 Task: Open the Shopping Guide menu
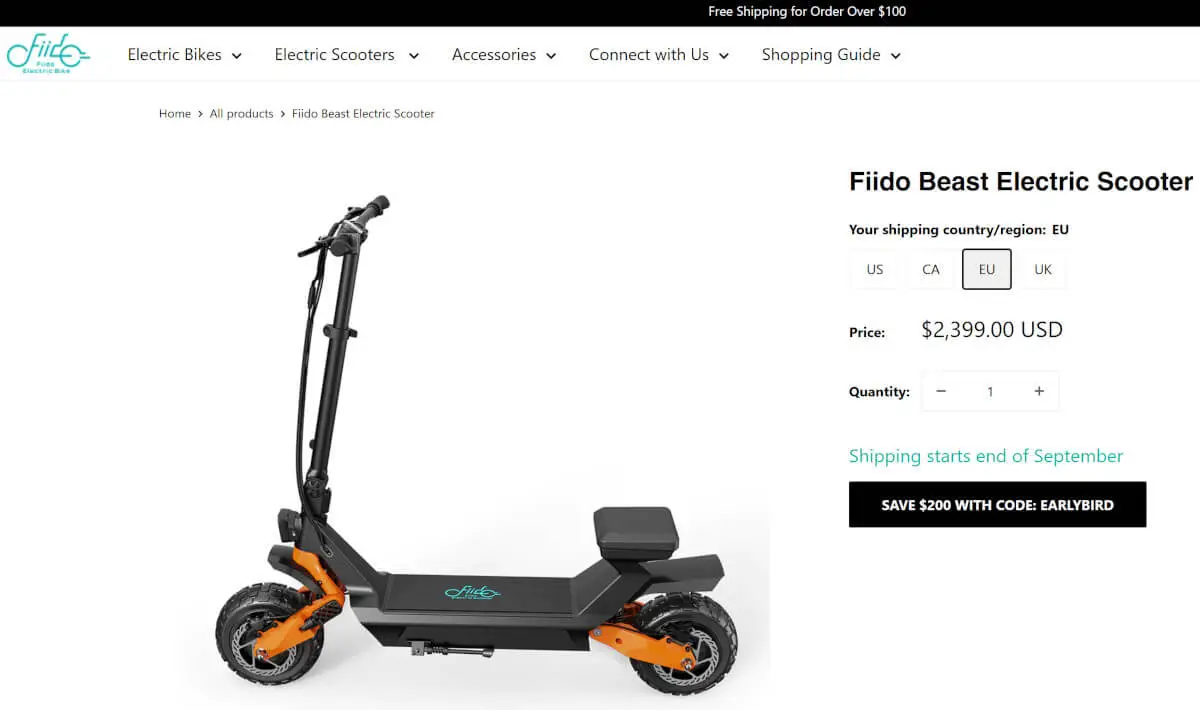click(831, 55)
